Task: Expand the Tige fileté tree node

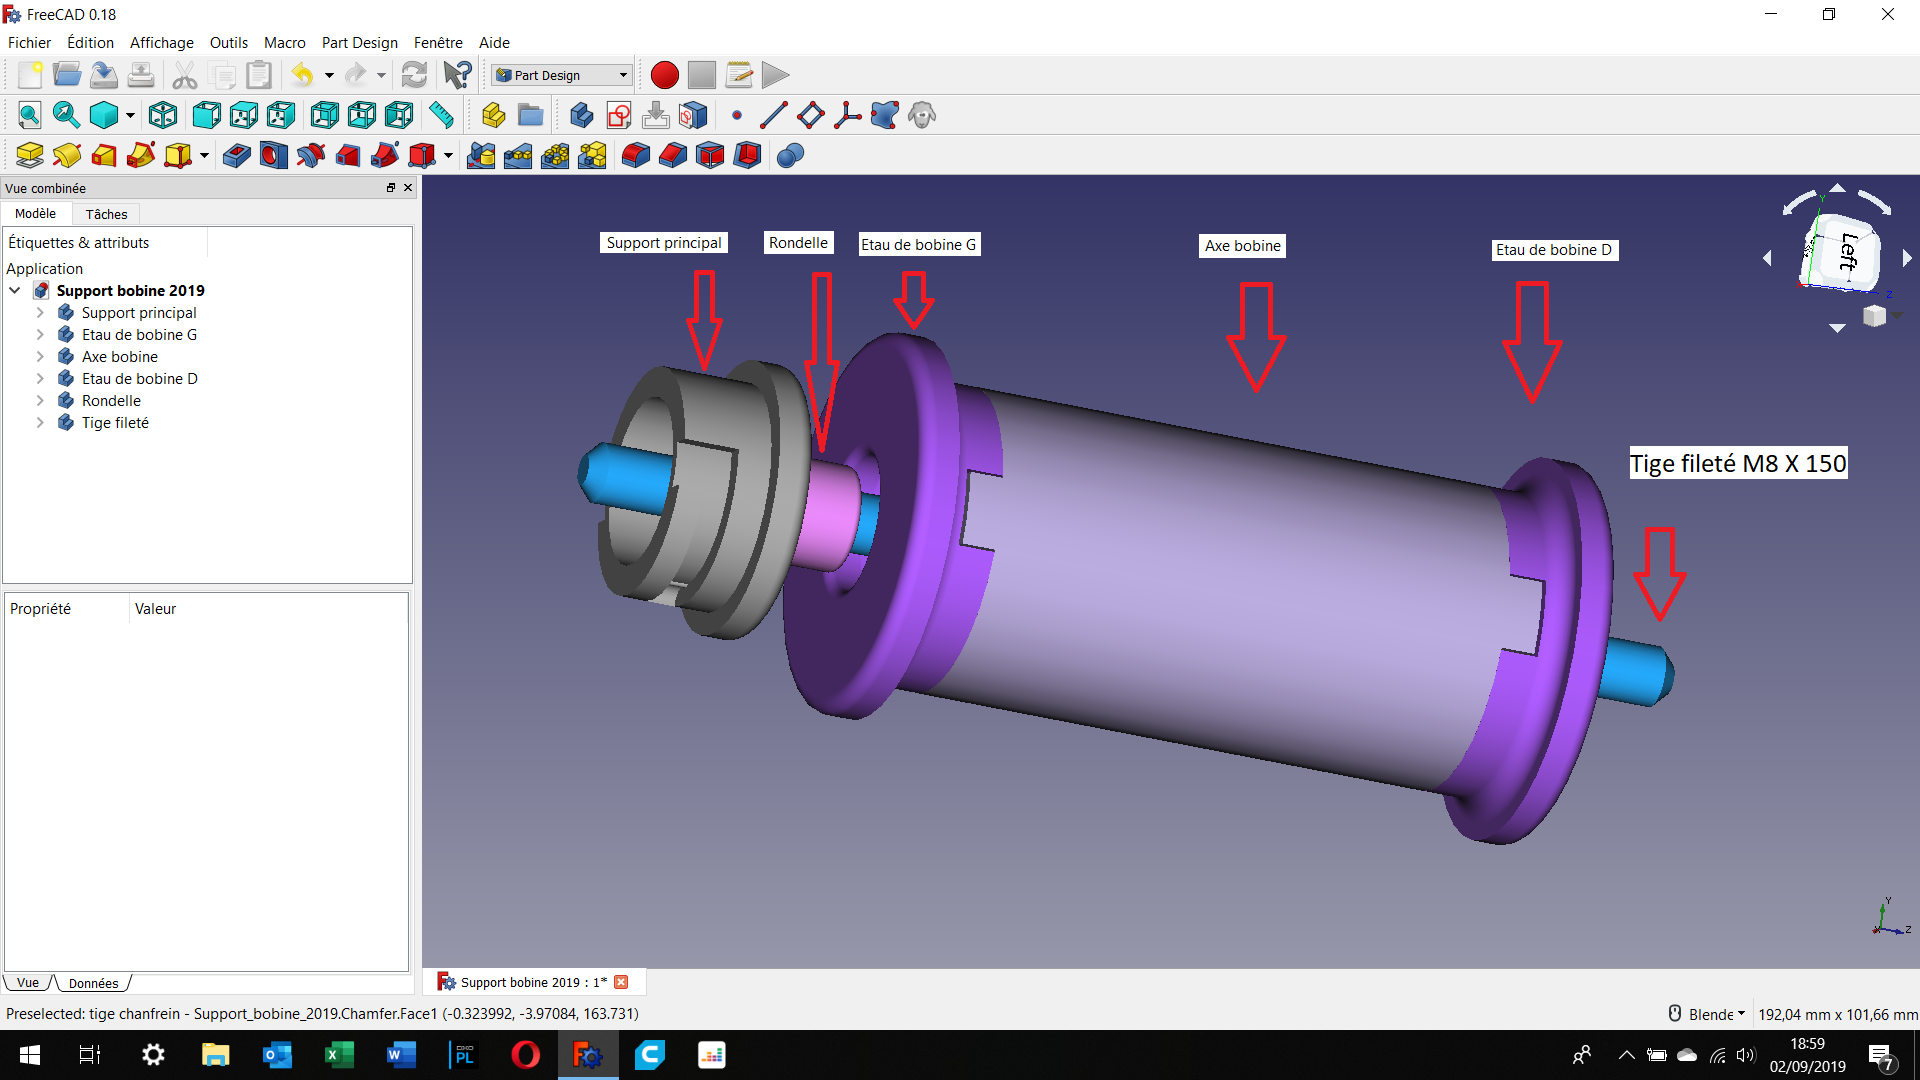Action: point(40,422)
